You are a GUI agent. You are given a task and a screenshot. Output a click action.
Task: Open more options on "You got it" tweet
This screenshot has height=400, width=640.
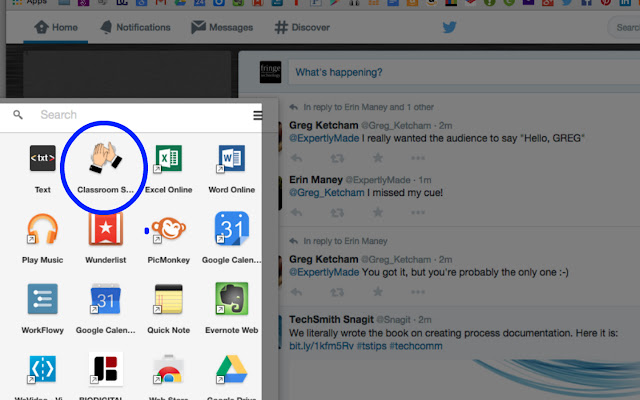418,292
